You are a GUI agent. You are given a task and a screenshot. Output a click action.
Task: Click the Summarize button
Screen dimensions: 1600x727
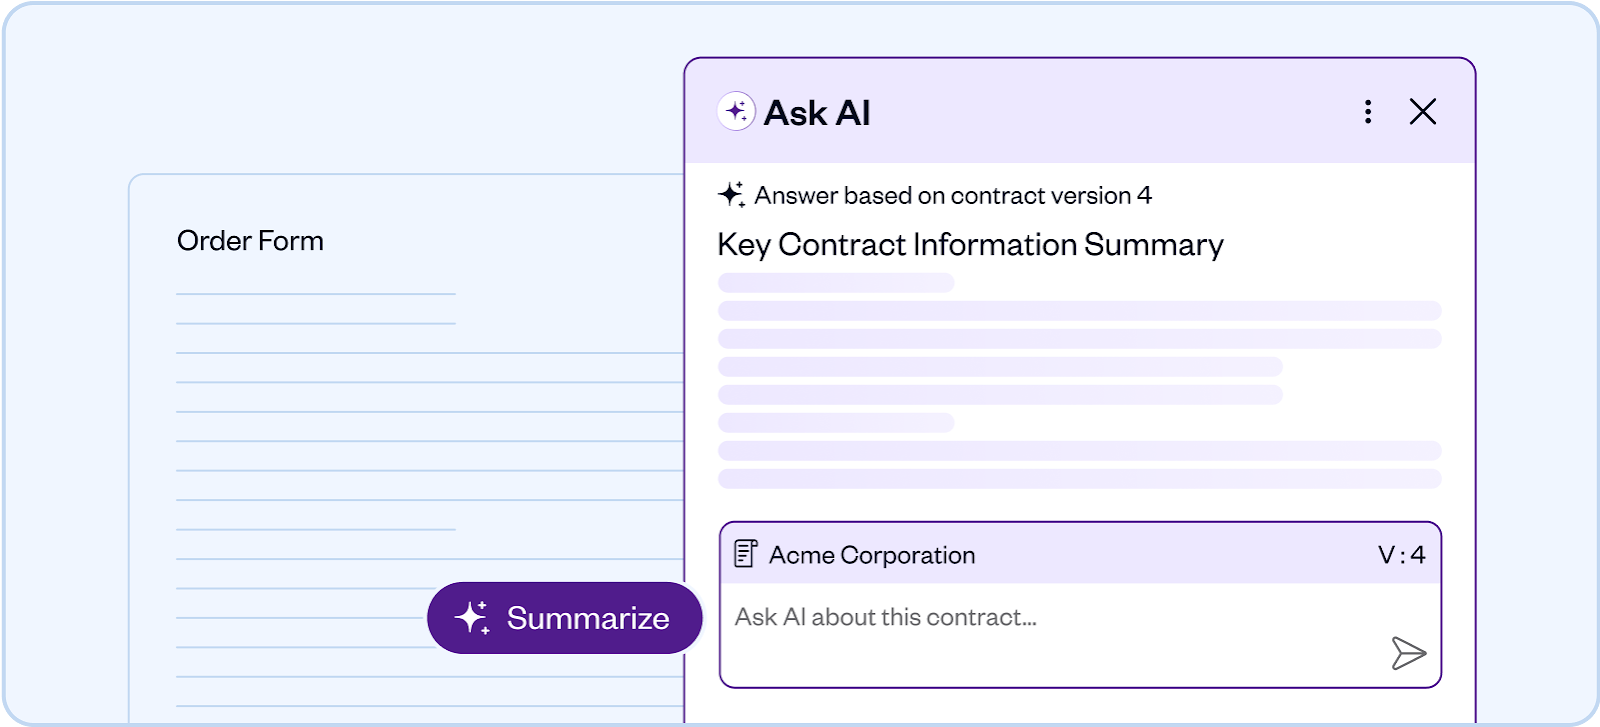click(565, 618)
